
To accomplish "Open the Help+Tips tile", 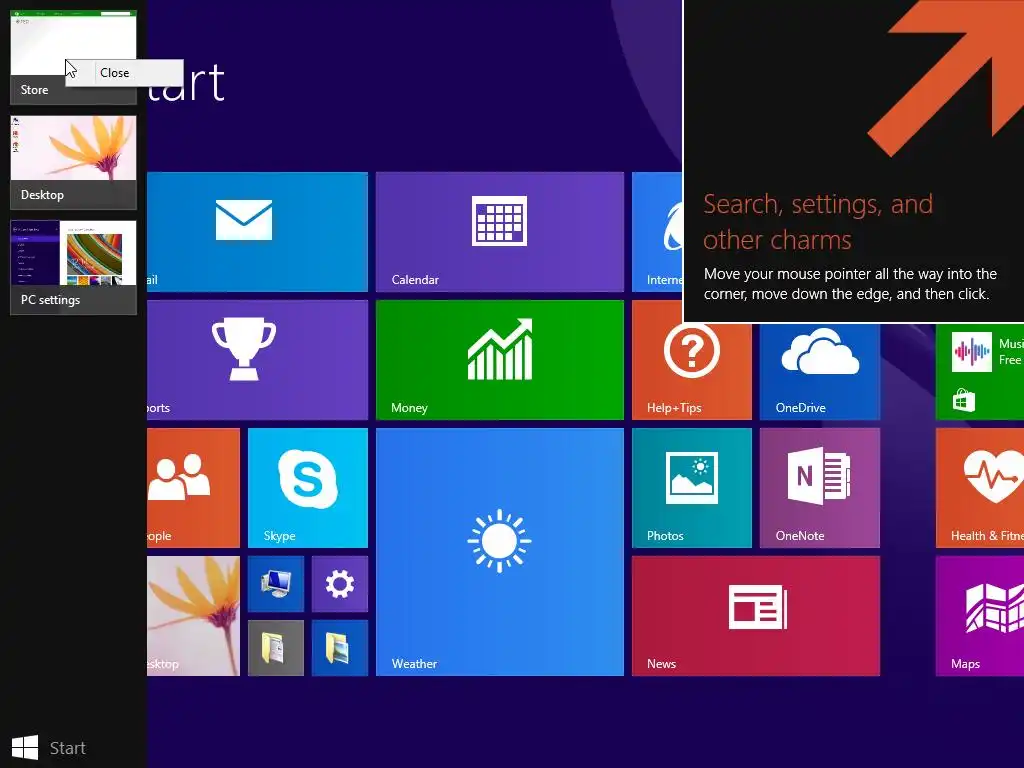I will point(692,371).
